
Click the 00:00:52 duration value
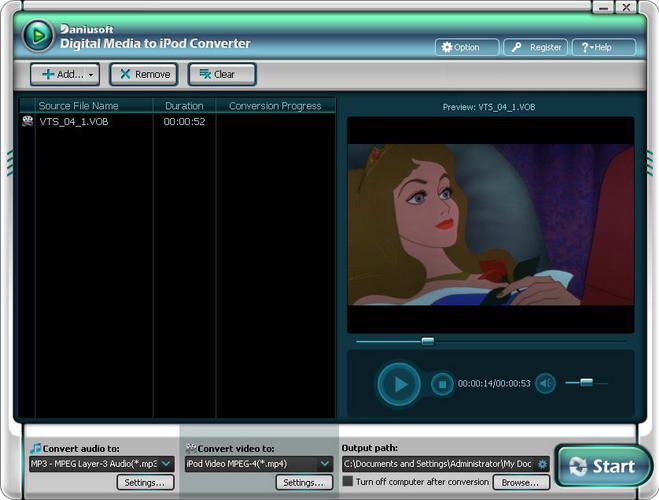[x=184, y=121]
